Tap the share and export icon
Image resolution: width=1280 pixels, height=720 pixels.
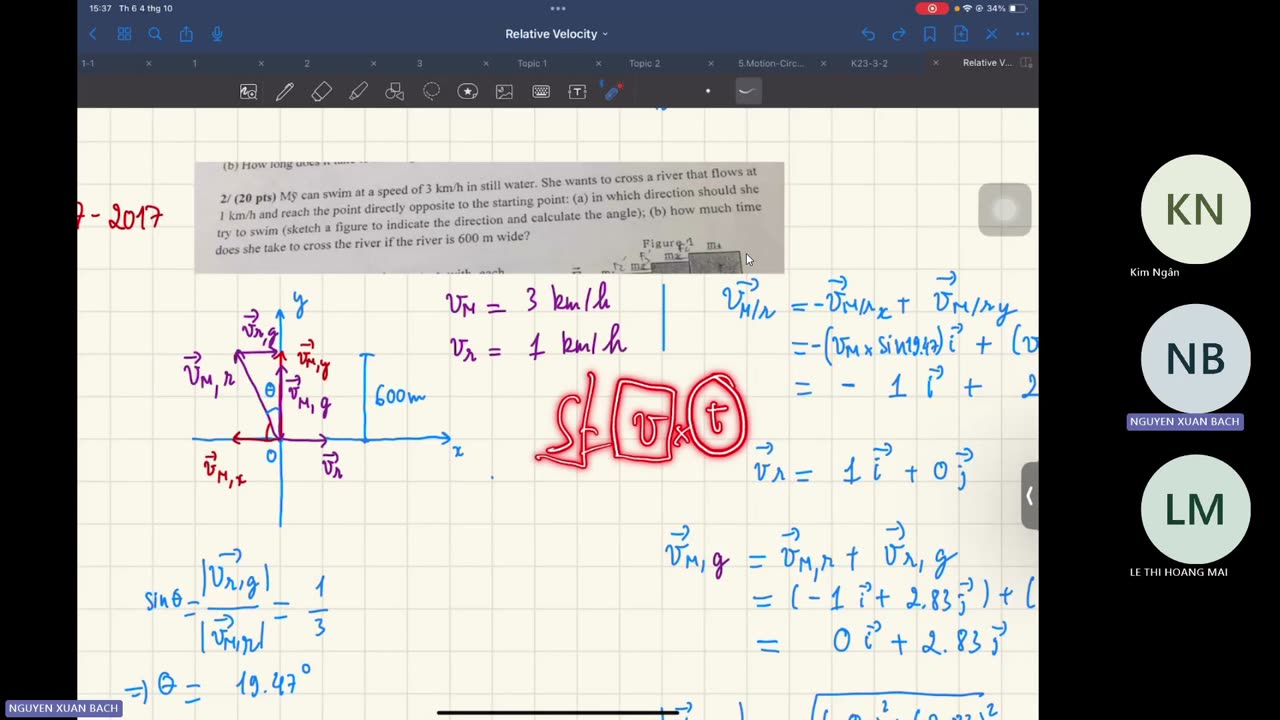186,34
